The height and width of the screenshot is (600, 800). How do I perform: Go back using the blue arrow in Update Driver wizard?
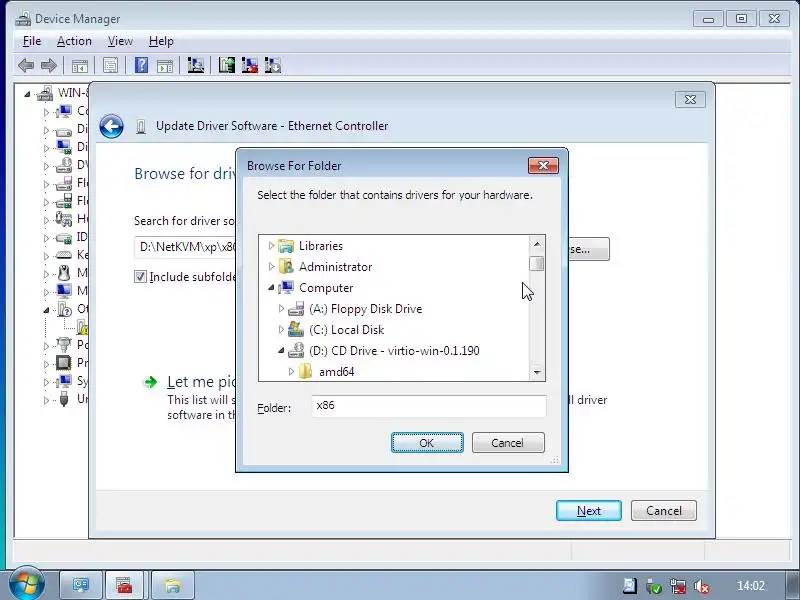pos(111,126)
